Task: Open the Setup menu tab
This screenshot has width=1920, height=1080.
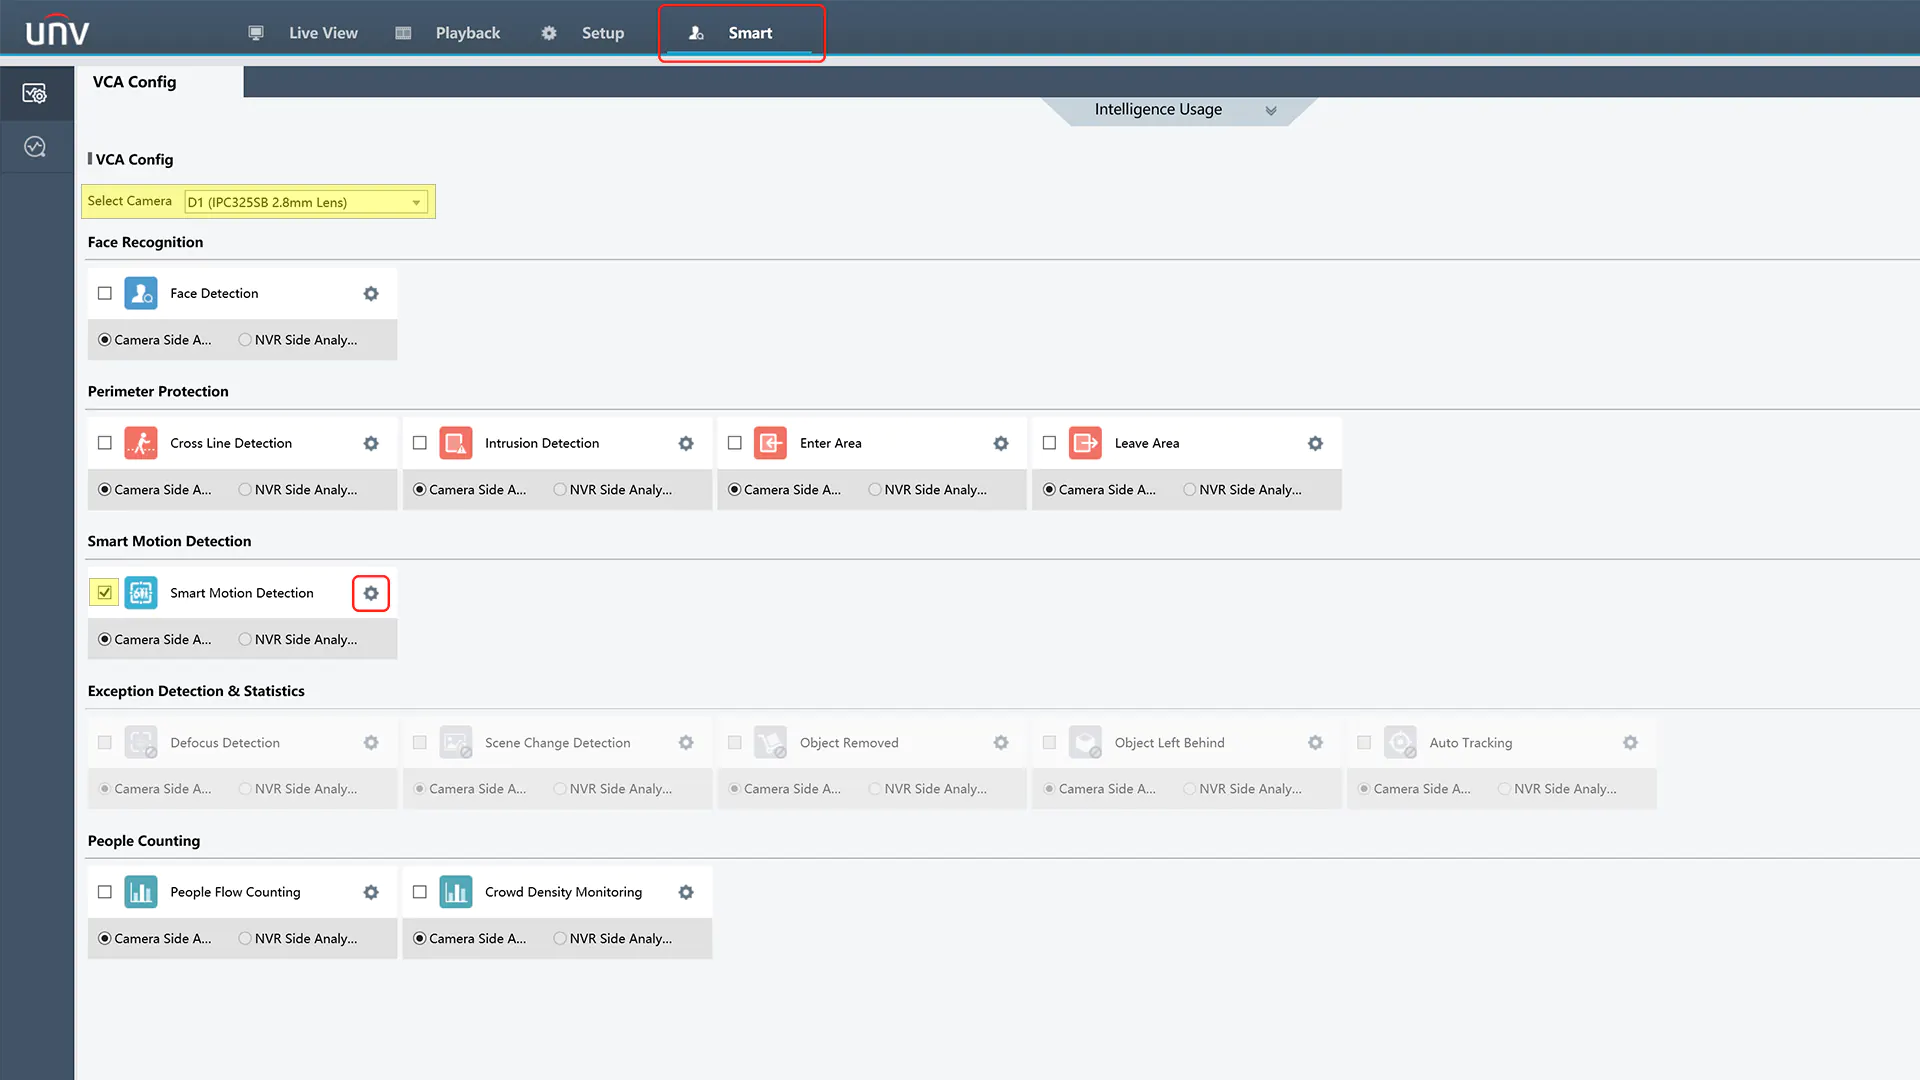Action: coord(601,33)
